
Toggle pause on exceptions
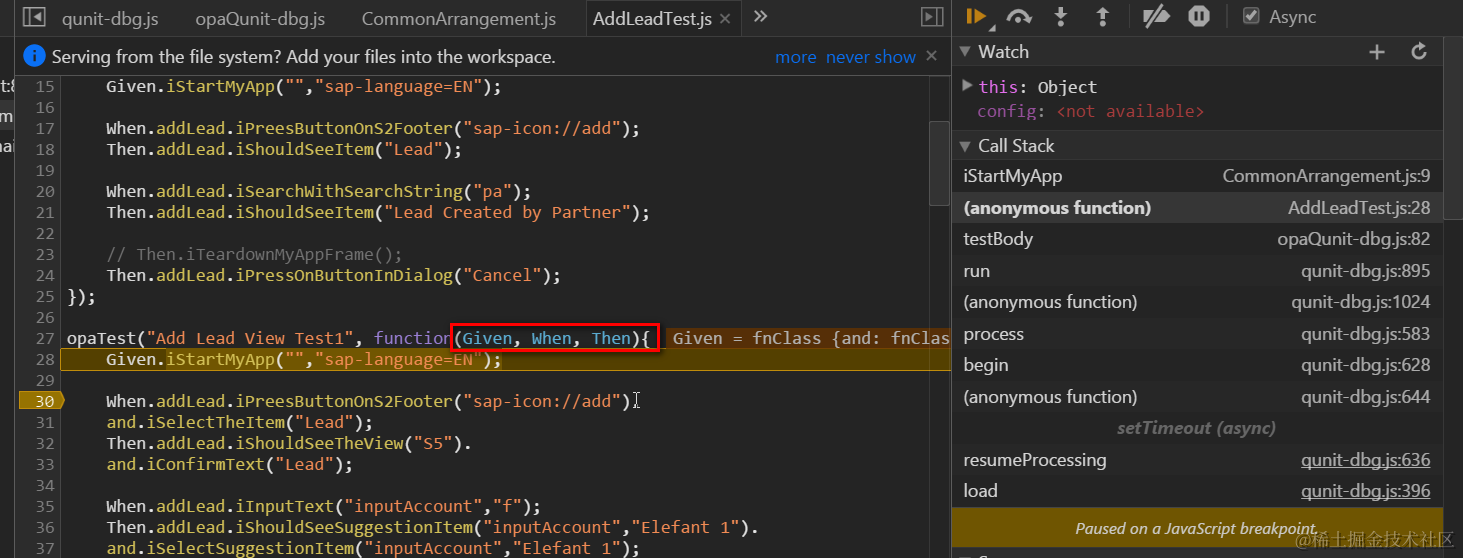(x=1199, y=16)
